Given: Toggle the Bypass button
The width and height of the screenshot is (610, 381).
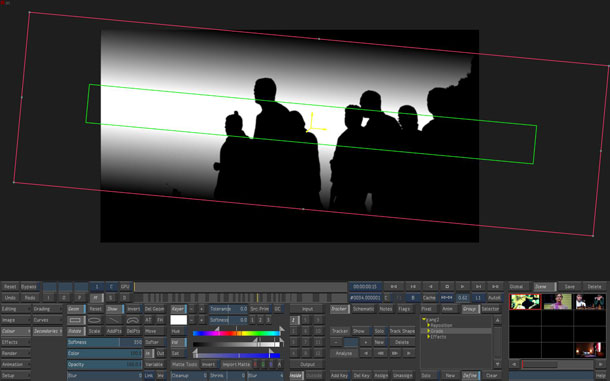Looking at the screenshot, I should click(x=29, y=287).
